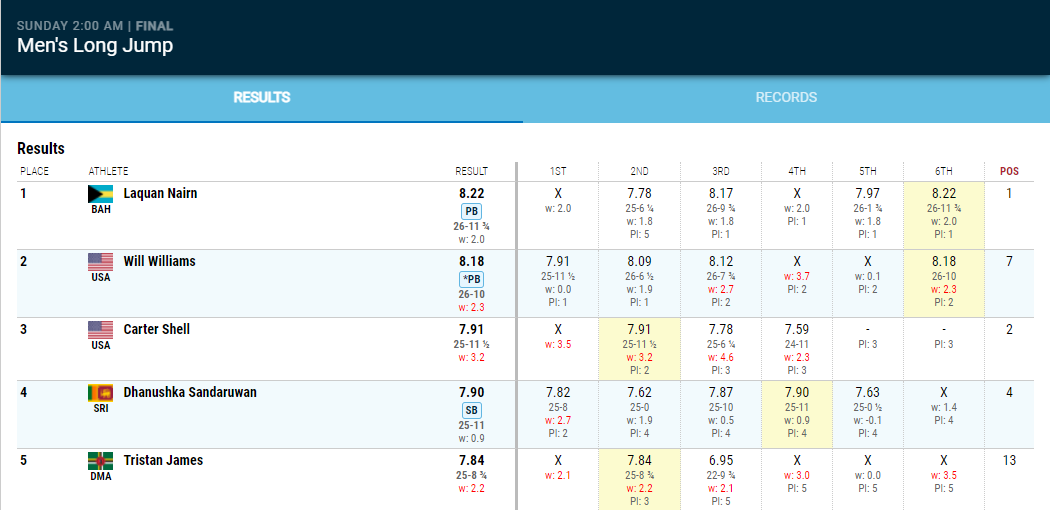Click the USA flag next to Will Williams
Image resolution: width=1050 pixels, height=510 pixels.
tap(101, 262)
